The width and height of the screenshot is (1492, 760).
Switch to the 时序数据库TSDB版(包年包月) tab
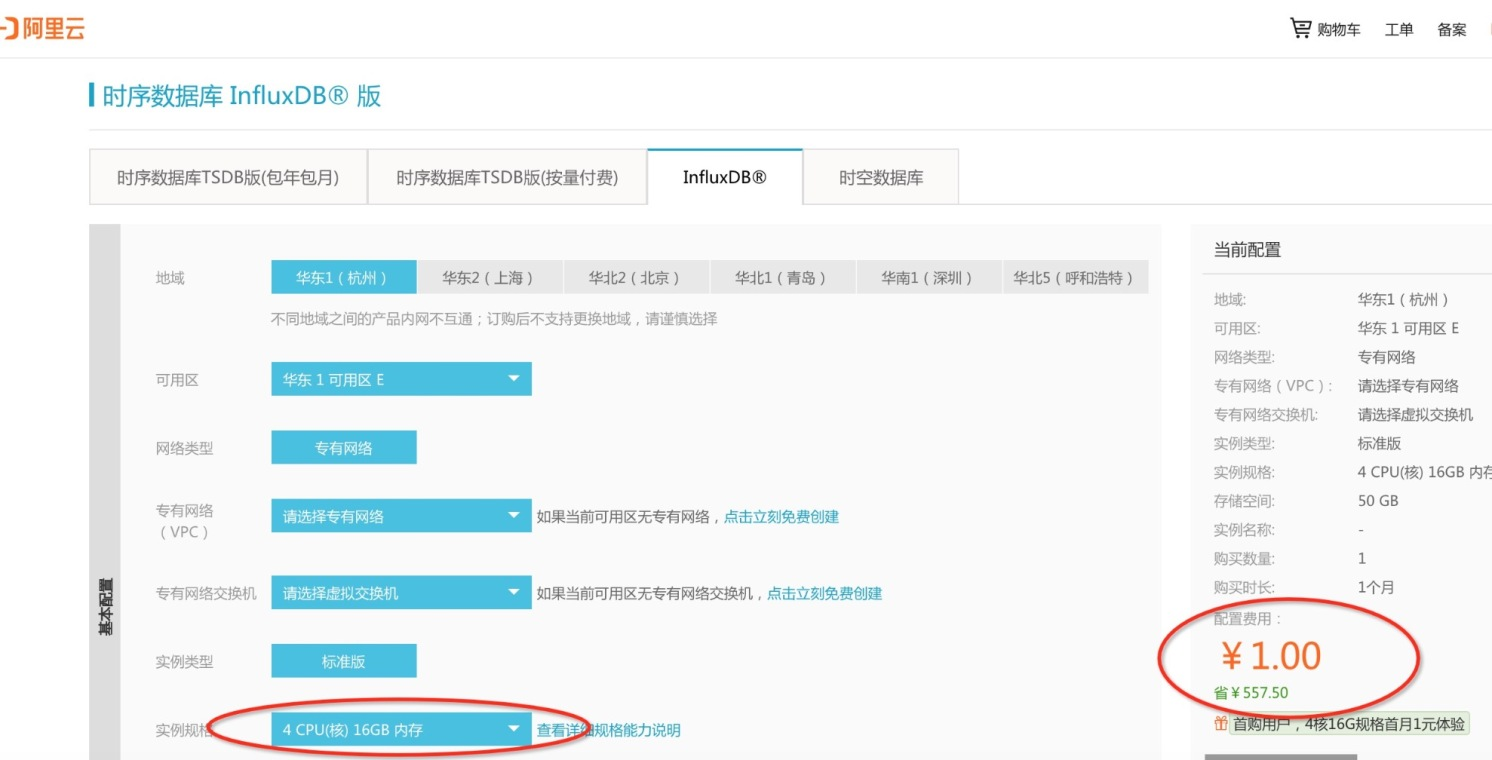228,177
